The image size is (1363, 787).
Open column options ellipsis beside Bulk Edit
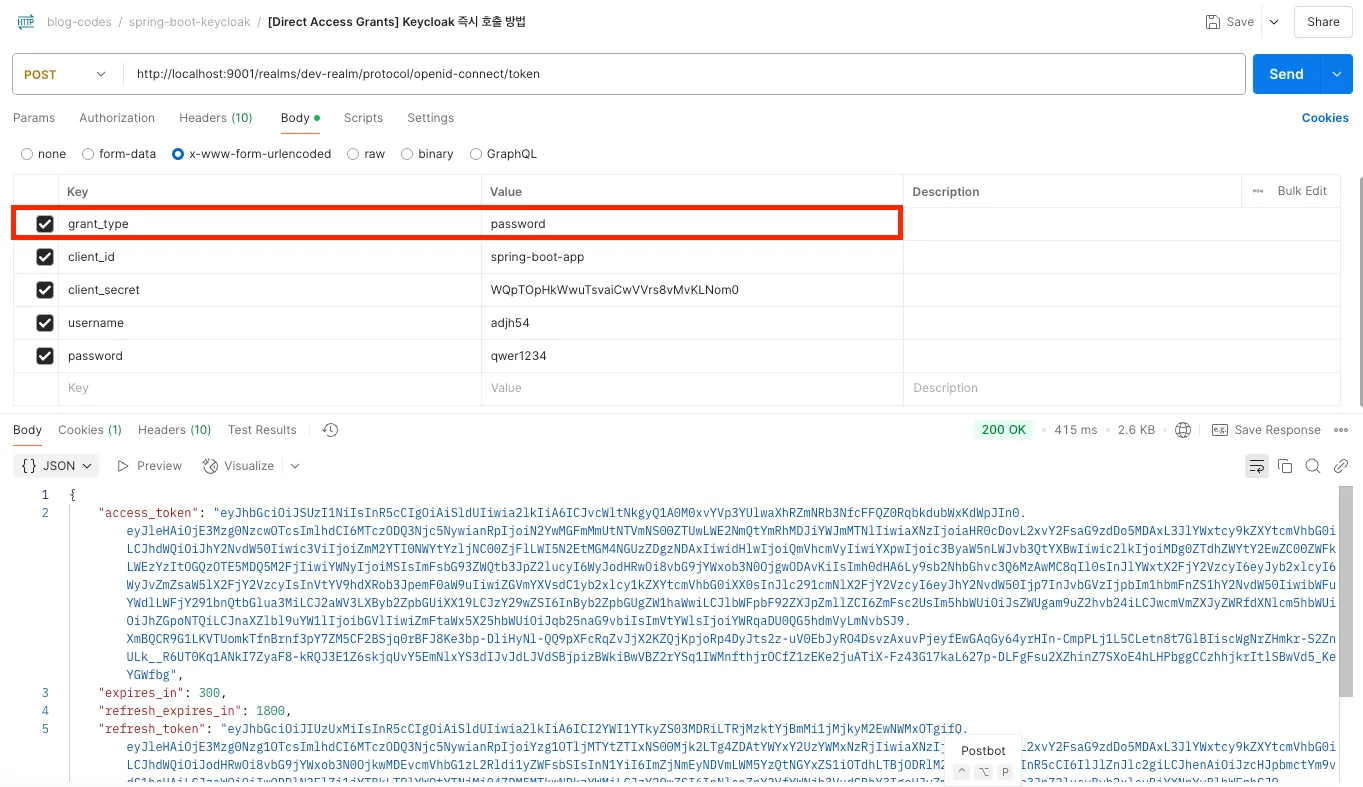1257,191
